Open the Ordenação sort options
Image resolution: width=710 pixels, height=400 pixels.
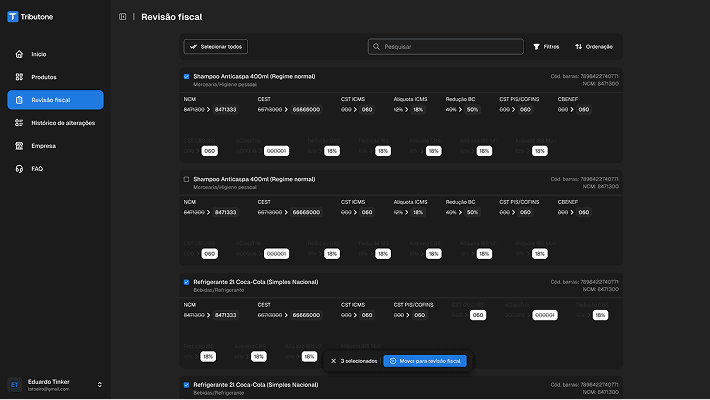click(594, 47)
